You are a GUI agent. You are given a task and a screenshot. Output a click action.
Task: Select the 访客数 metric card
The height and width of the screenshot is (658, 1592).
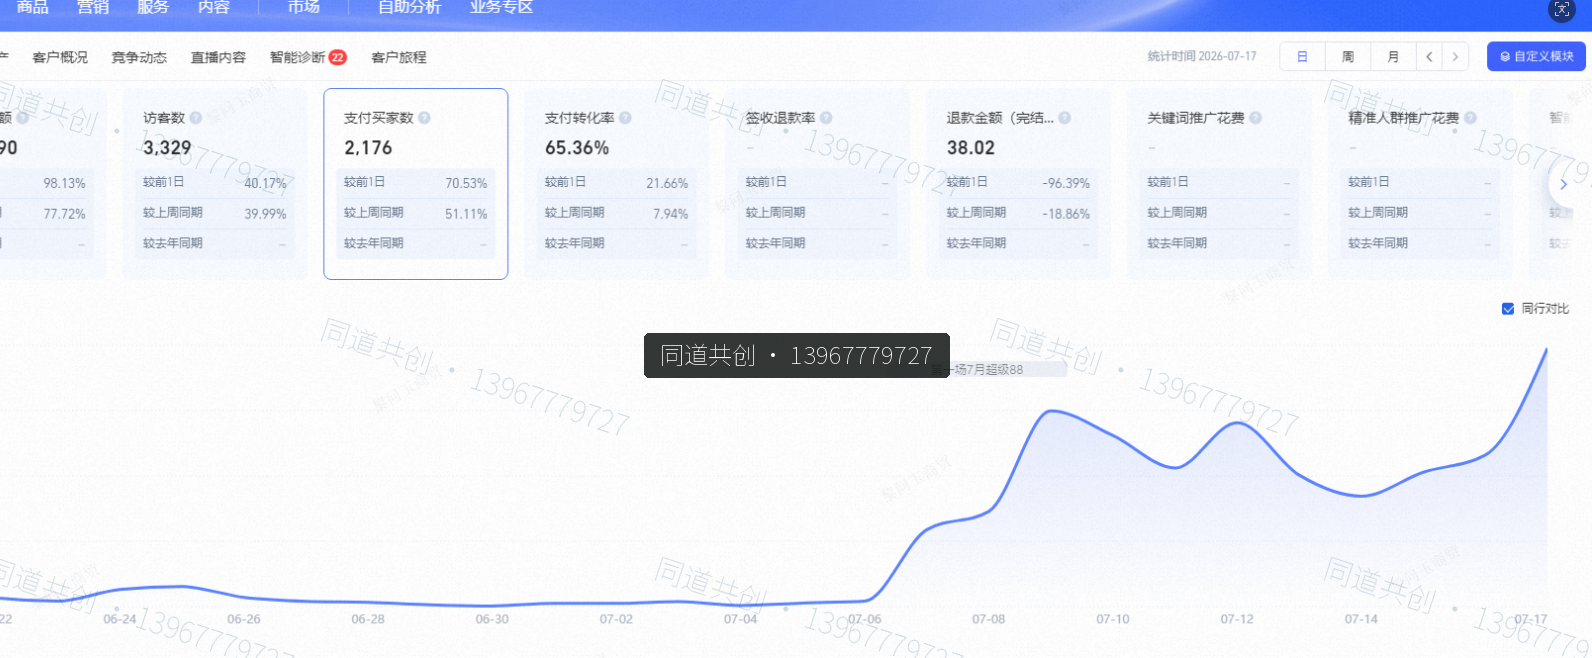[x=214, y=184]
